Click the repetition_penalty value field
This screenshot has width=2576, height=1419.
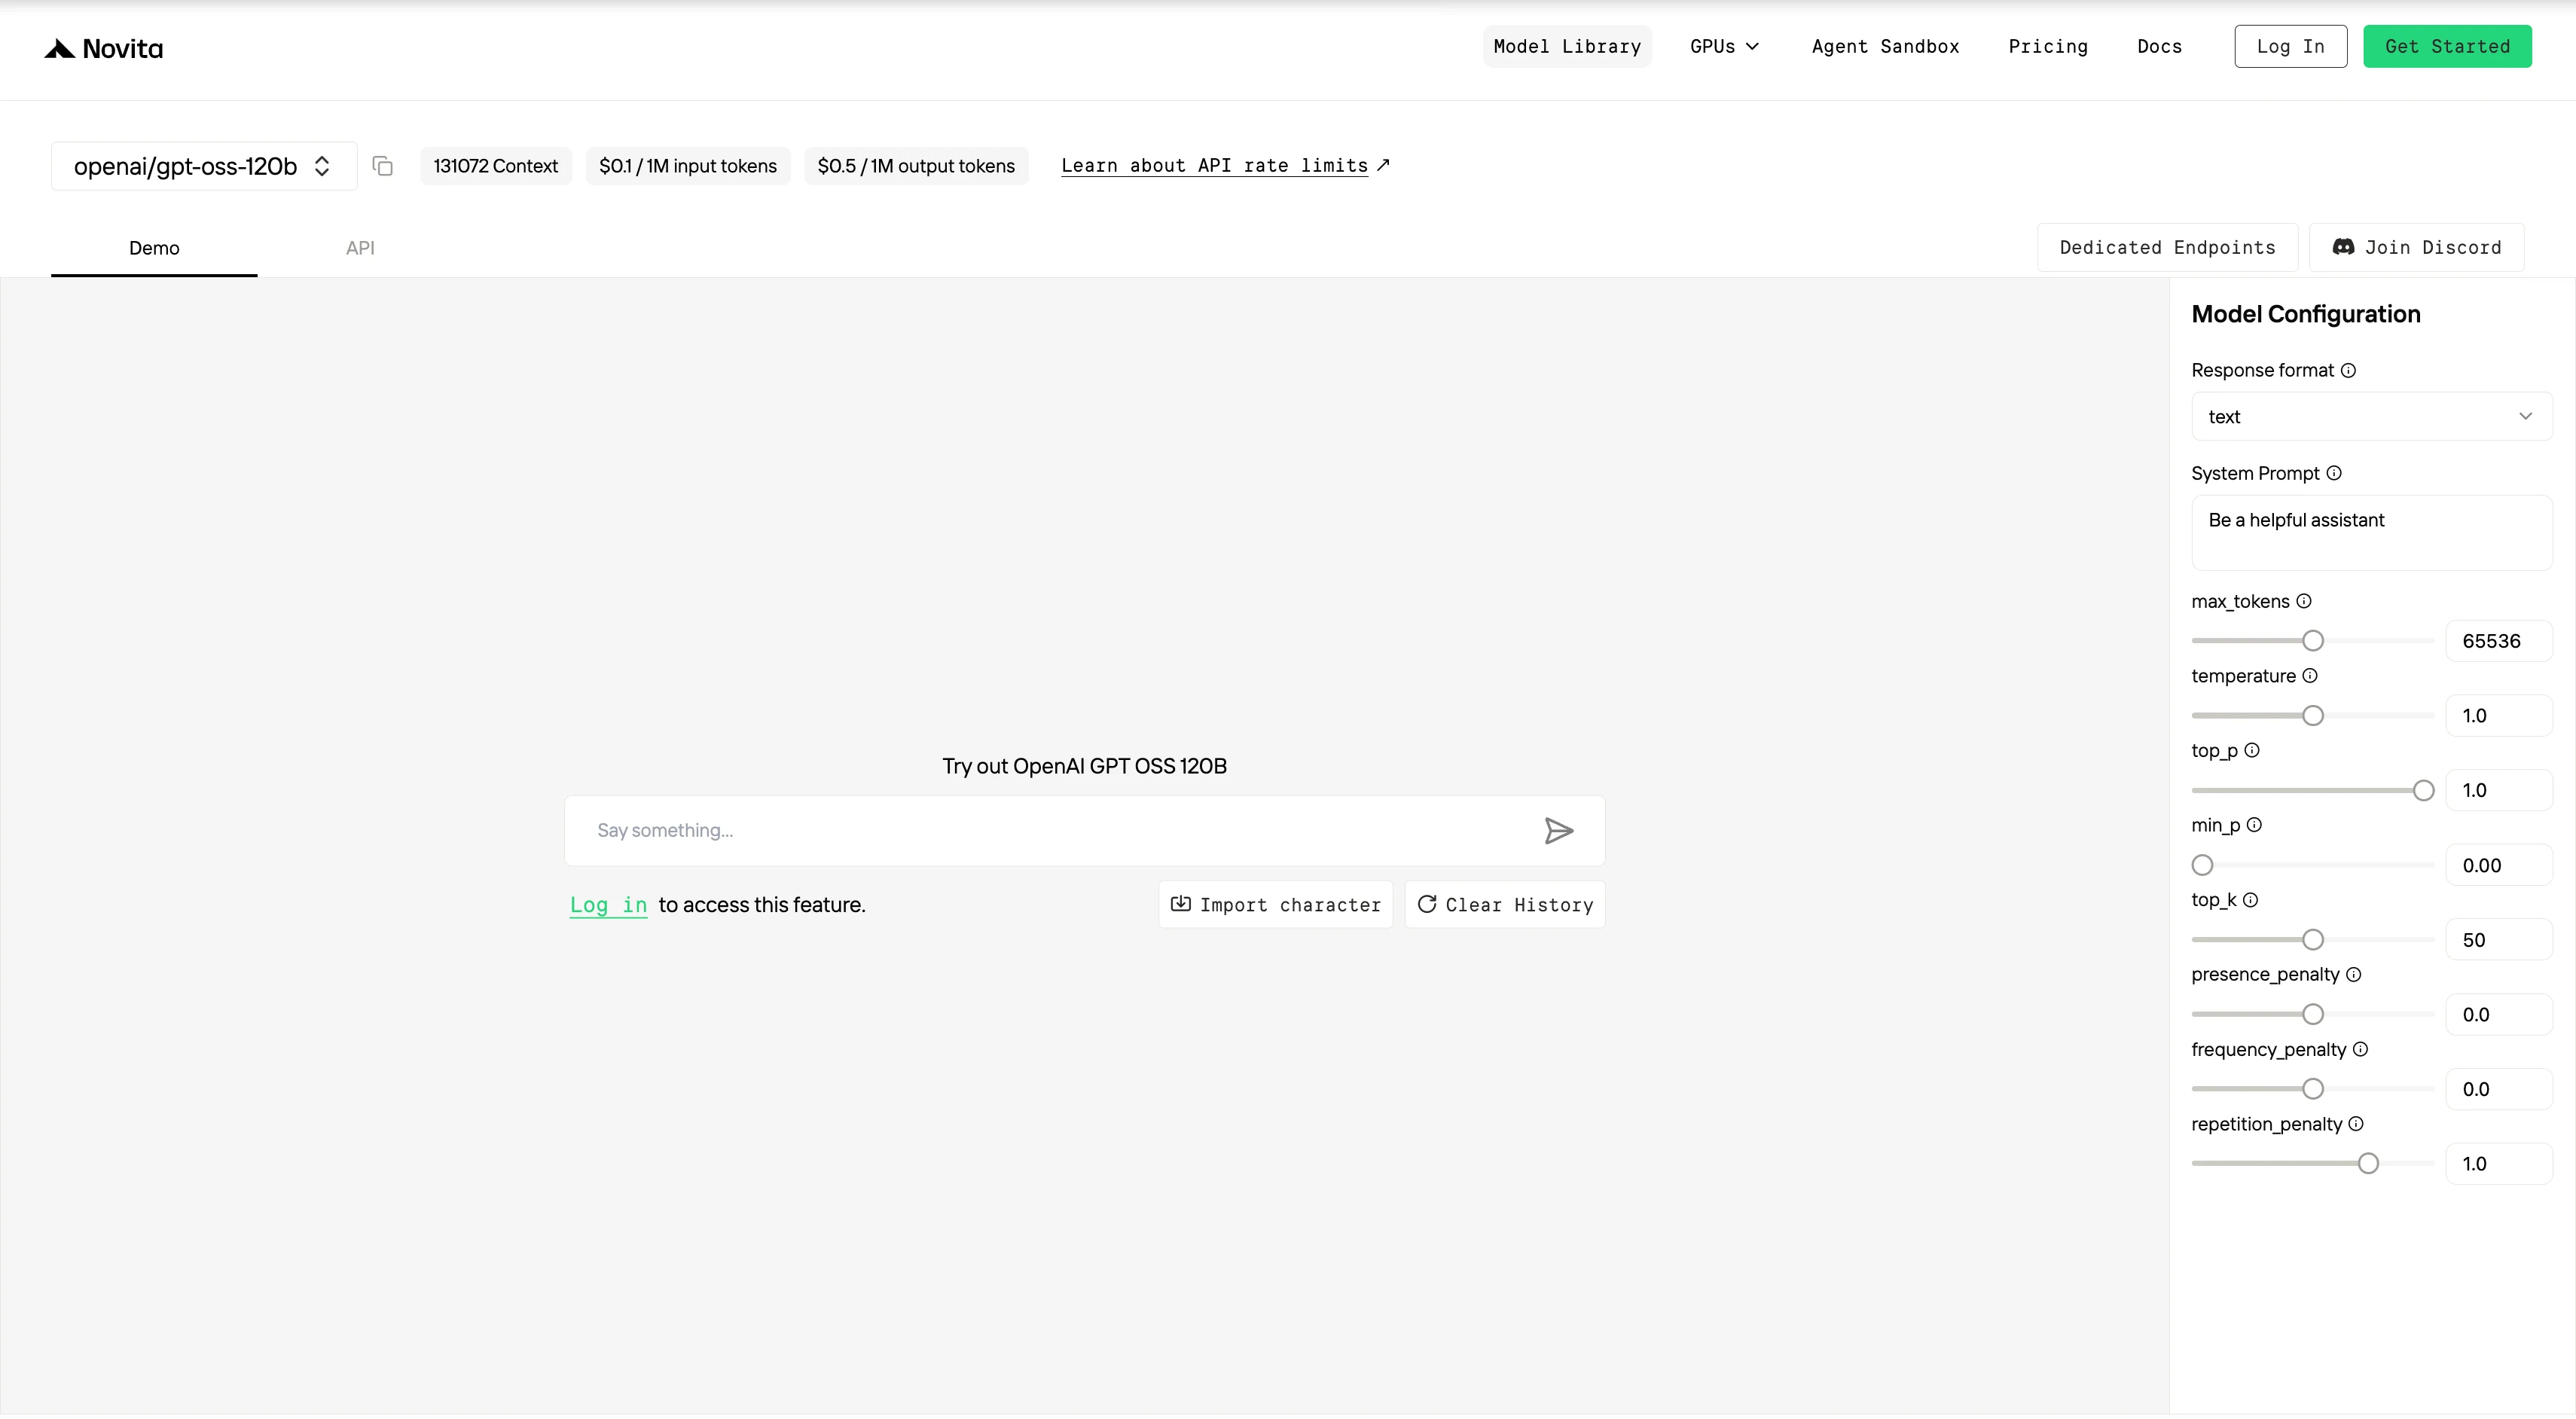coord(2498,1164)
